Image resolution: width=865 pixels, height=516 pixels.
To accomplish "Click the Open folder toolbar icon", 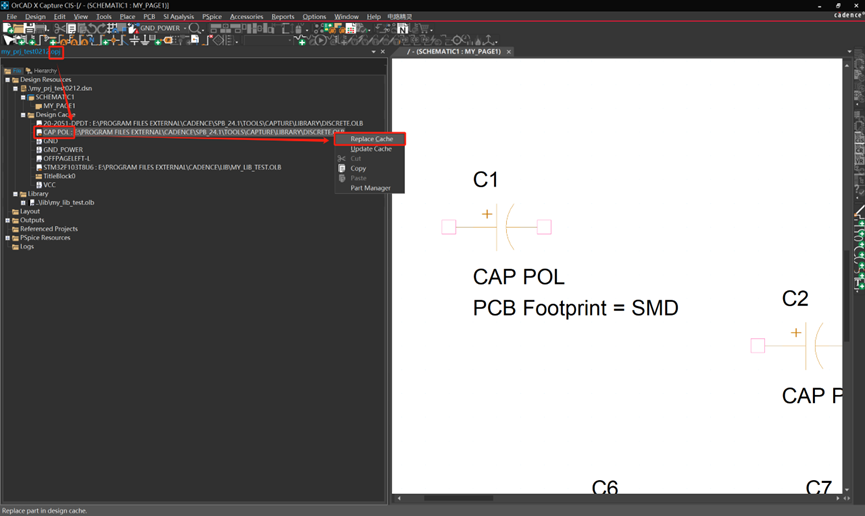I will click(x=18, y=28).
